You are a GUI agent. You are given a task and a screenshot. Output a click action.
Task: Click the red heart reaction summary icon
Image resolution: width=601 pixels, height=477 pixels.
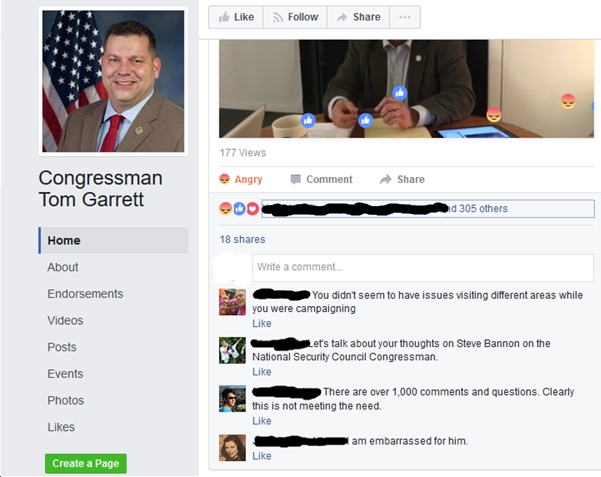click(x=252, y=209)
